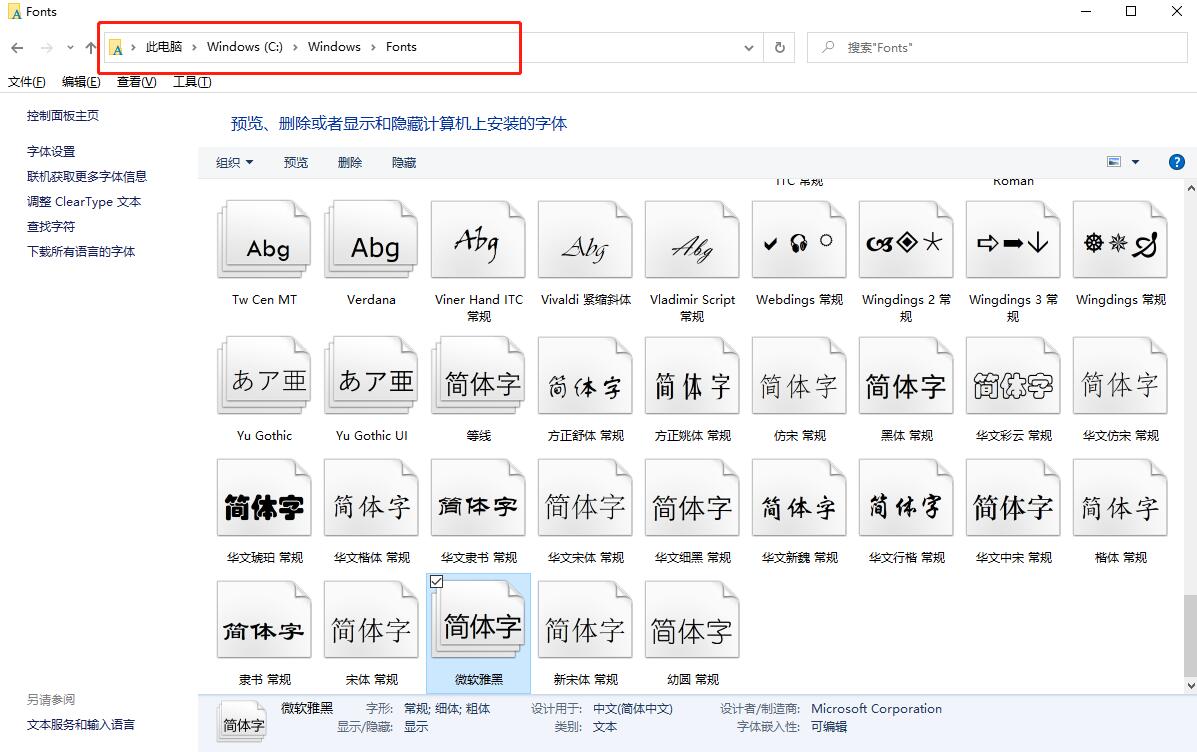The height and width of the screenshot is (752, 1197).
Task: Click the refresh icon in the address bar
Action: tap(779, 47)
